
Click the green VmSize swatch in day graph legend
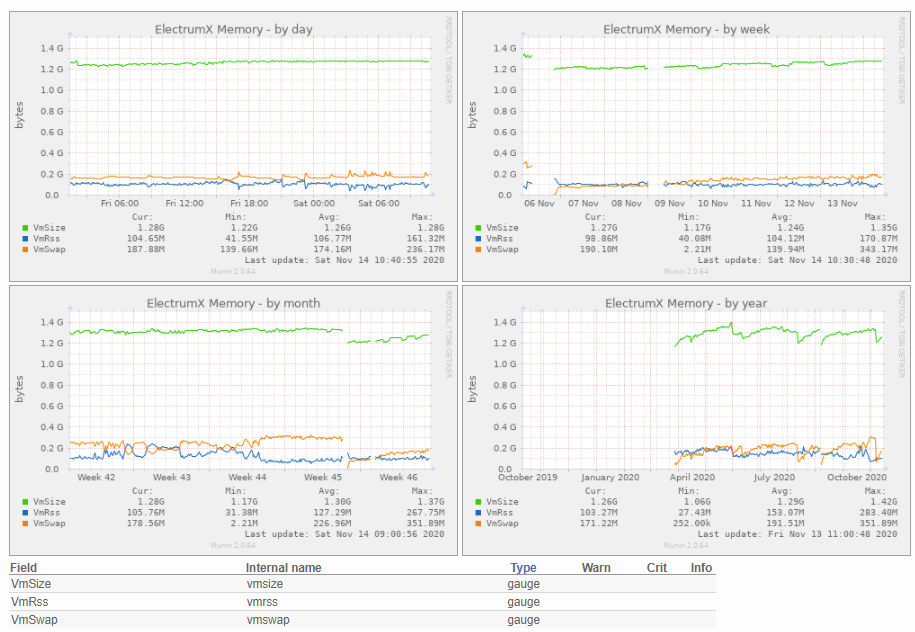pyautogui.click(x=25, y=228)
